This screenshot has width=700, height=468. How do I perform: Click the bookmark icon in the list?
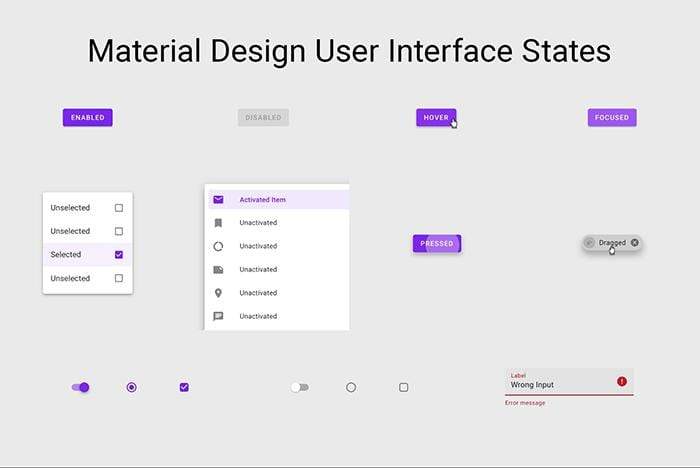pos(218,223)
